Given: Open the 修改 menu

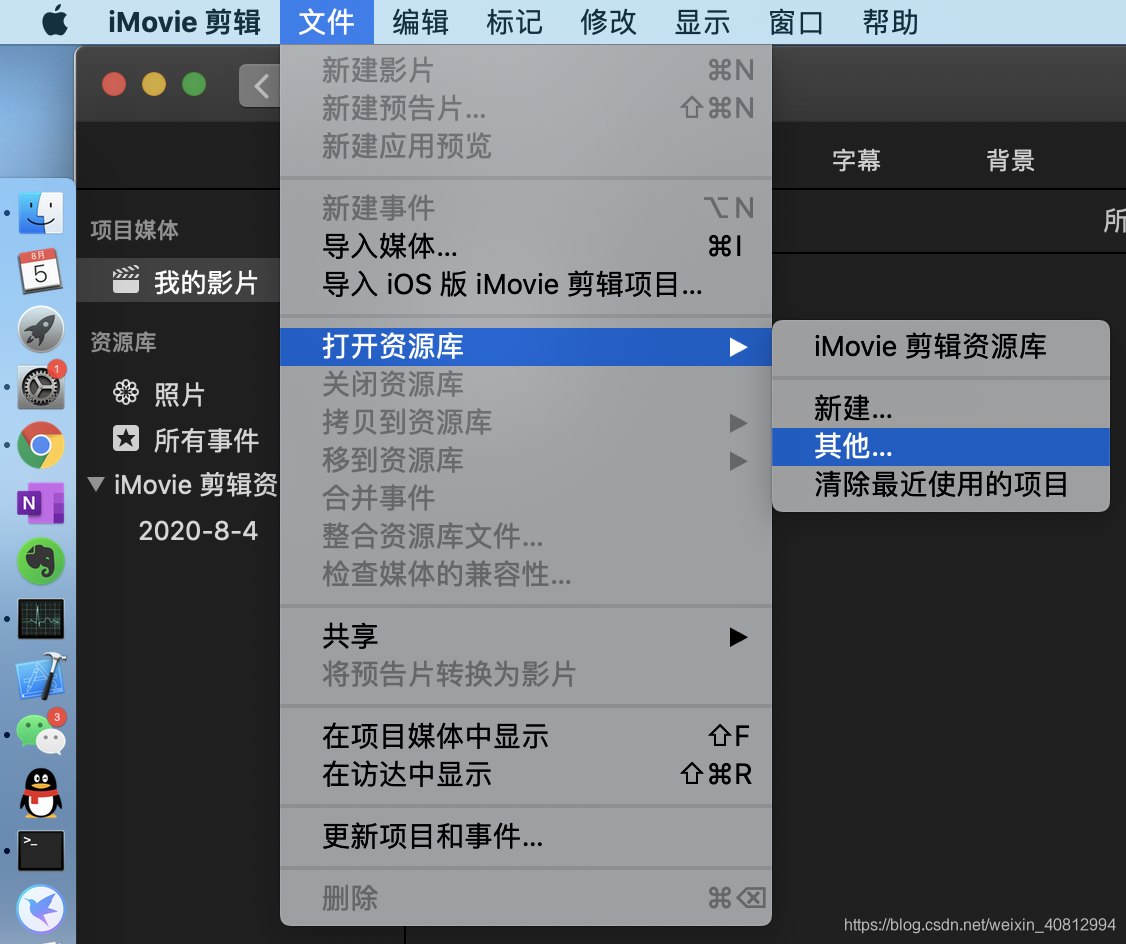Looking at the screenshot, I should click(x=608, y=22).
